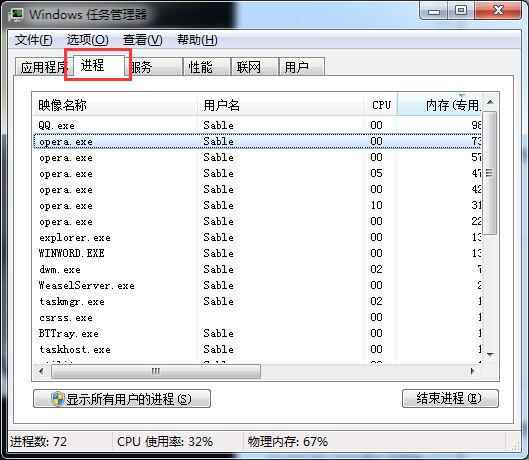Select the dwm.exe process
The height and width of the screenshot is (460, 529).
click(x=257, y=270)
